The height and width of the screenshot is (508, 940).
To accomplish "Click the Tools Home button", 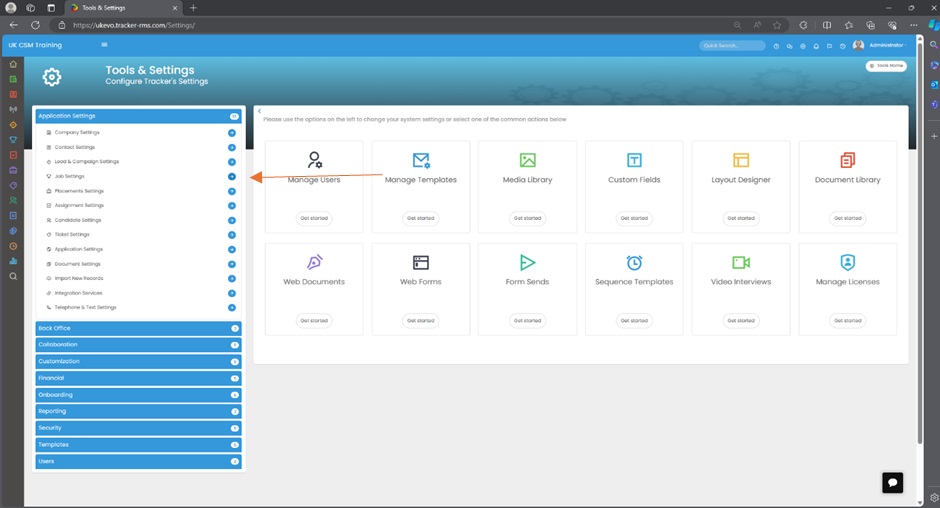I will pos(886,66).
